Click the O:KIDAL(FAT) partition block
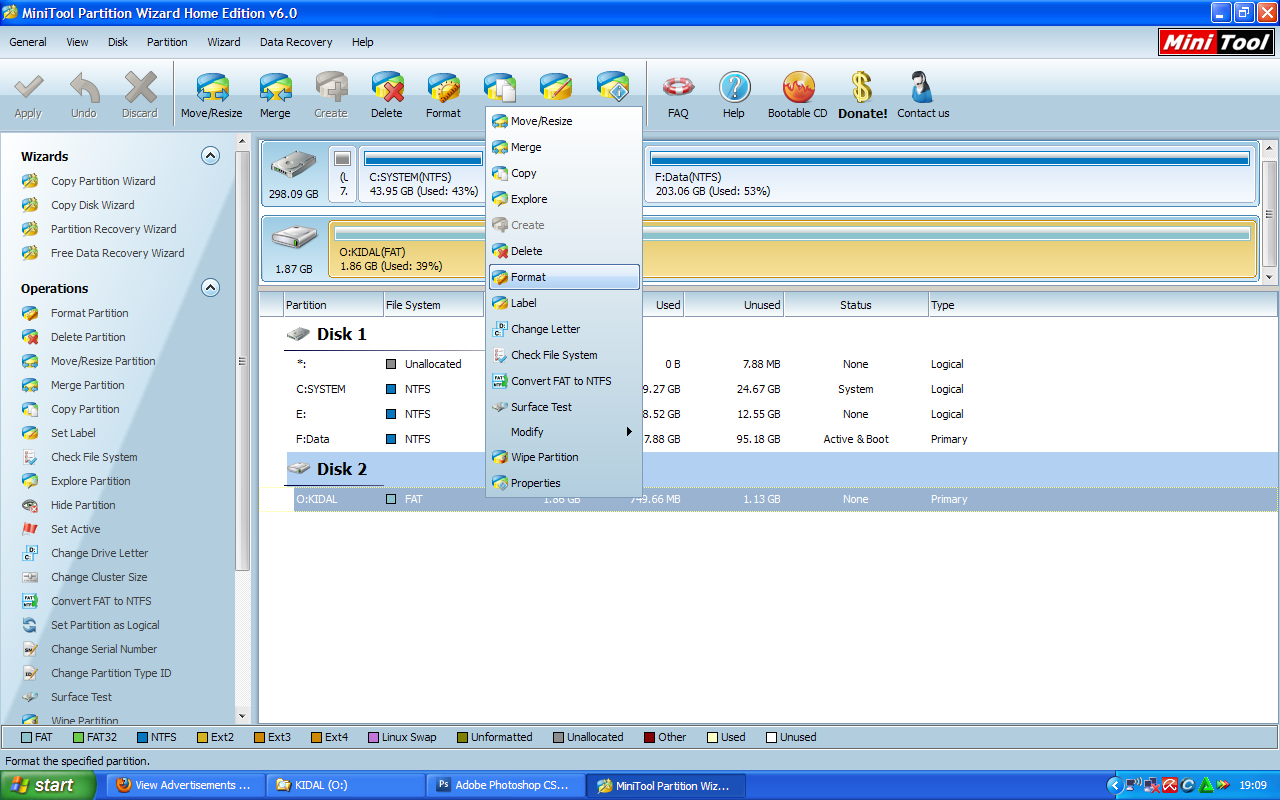Screen dimensions: 1280x800 coord(792,249)
